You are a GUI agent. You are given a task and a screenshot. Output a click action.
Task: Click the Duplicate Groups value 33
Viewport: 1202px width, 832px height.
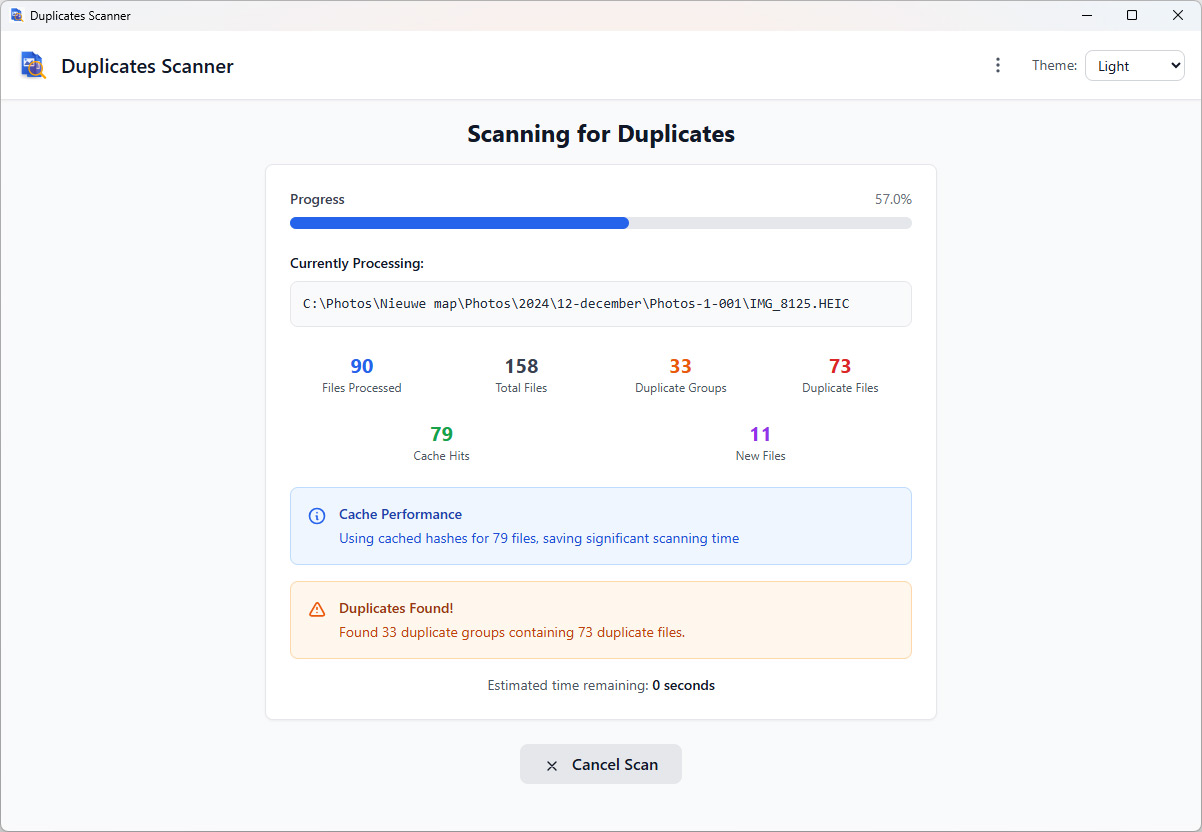(x=681, y=366)
